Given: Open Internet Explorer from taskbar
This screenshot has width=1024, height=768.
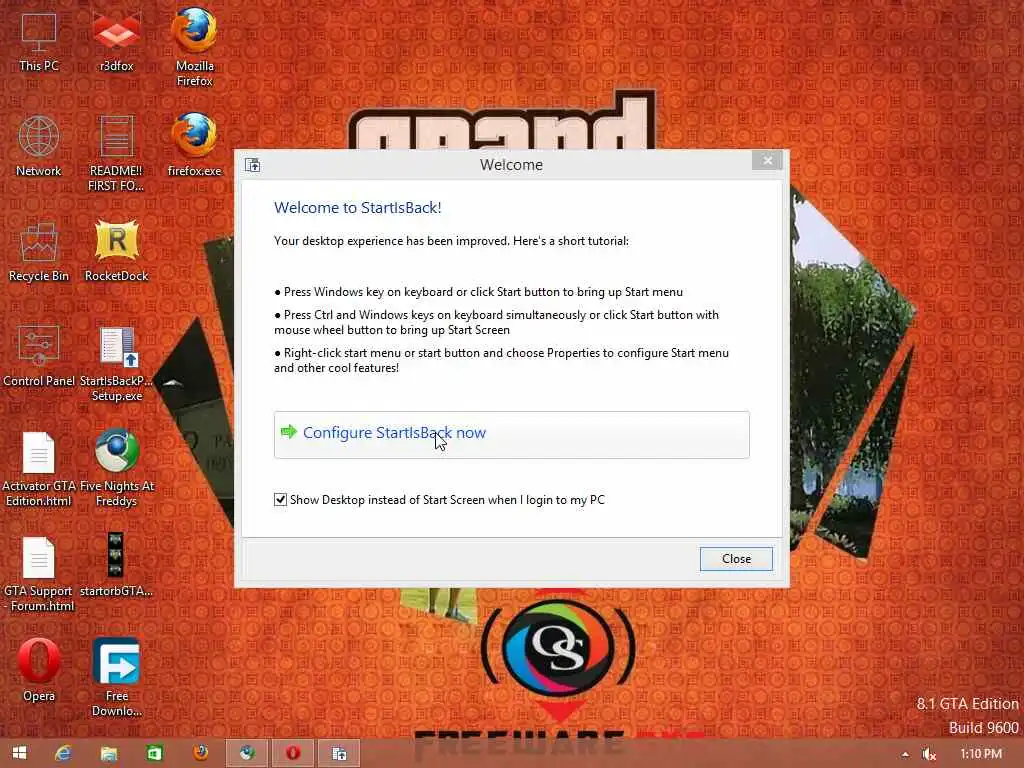Looking at the screenshot, I should (63, 754).
